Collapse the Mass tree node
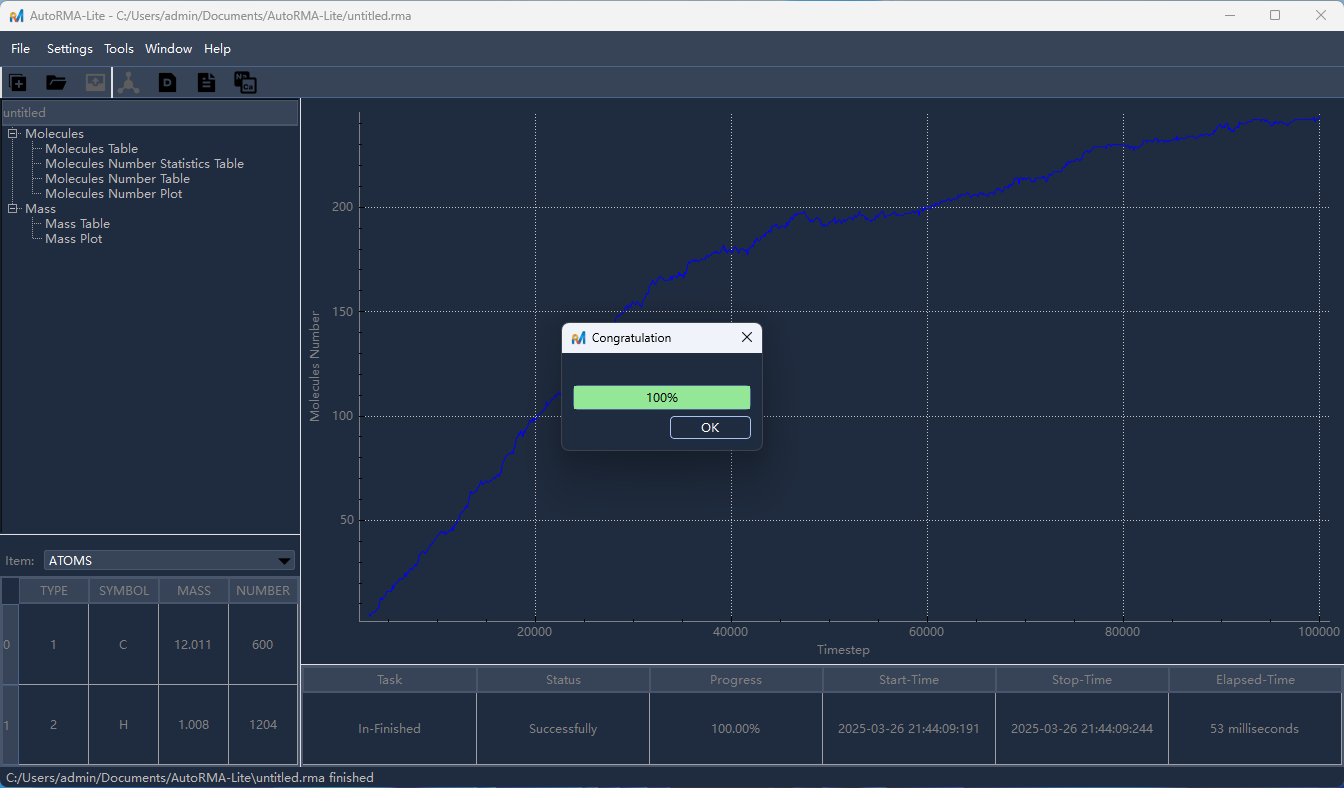The height and width of the screenshot is (788, 1344). [x=13, y=208]
